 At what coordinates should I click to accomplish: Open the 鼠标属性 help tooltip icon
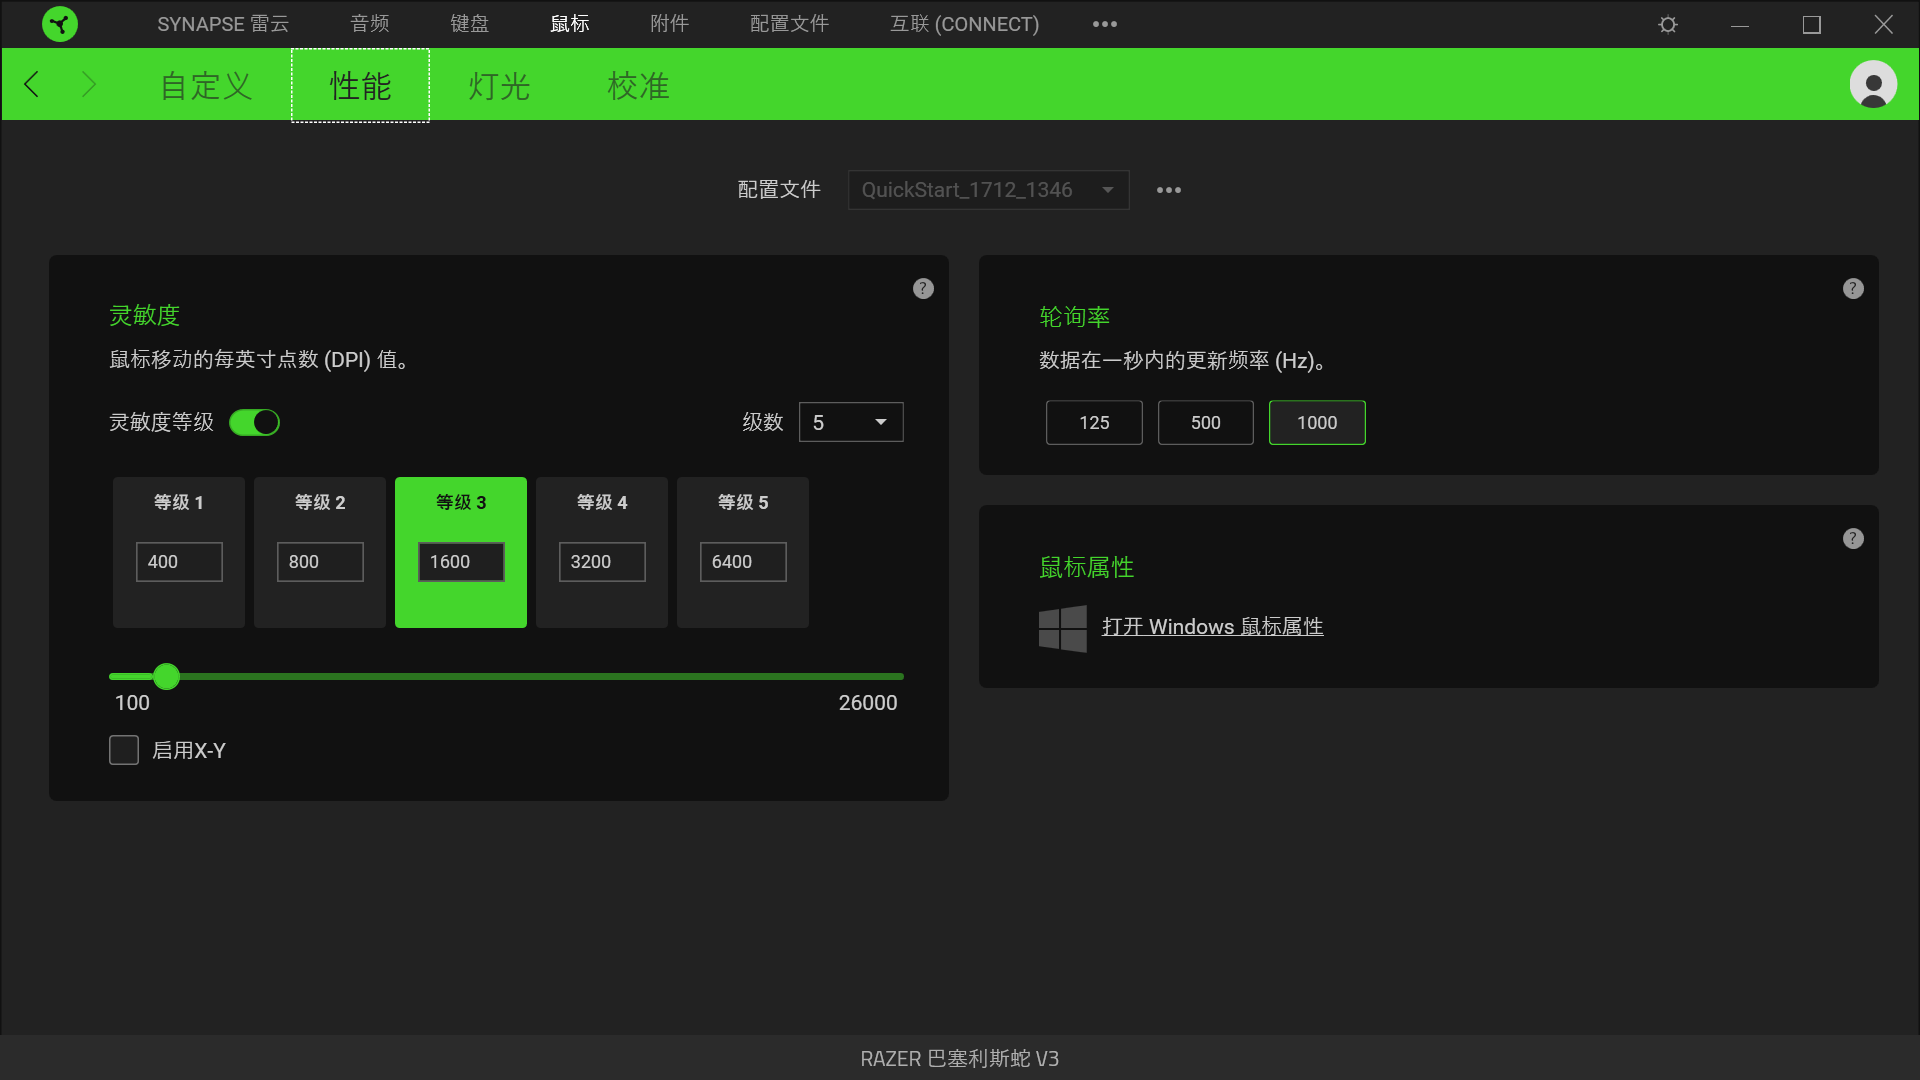point(1852,538)
